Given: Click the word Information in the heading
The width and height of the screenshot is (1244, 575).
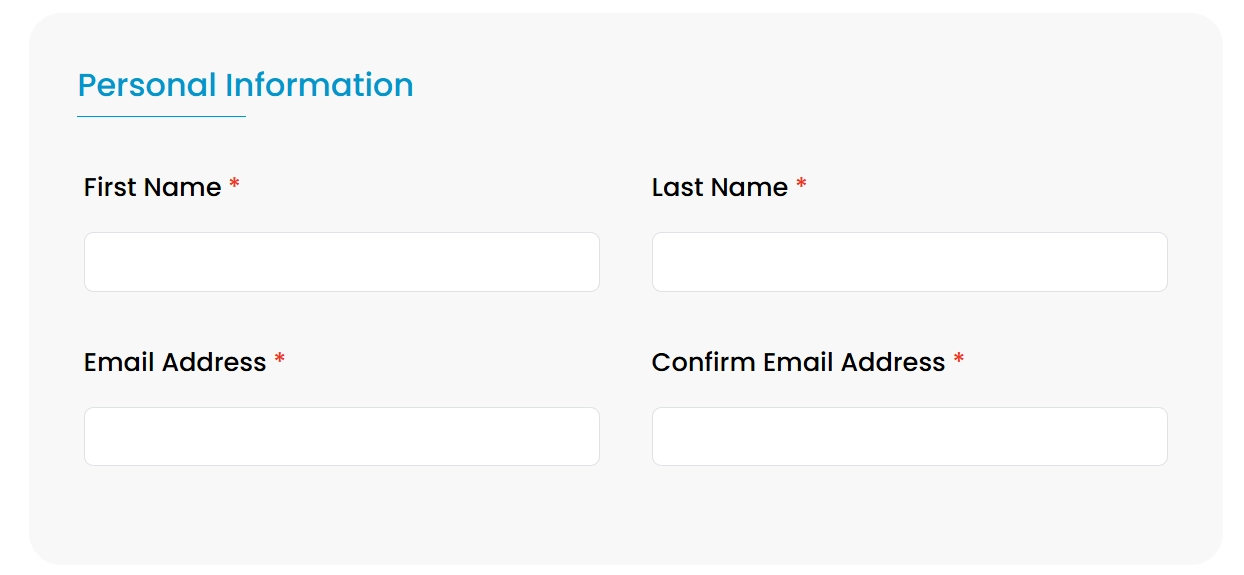Looking at the screenshot, I should pos(319,85).
